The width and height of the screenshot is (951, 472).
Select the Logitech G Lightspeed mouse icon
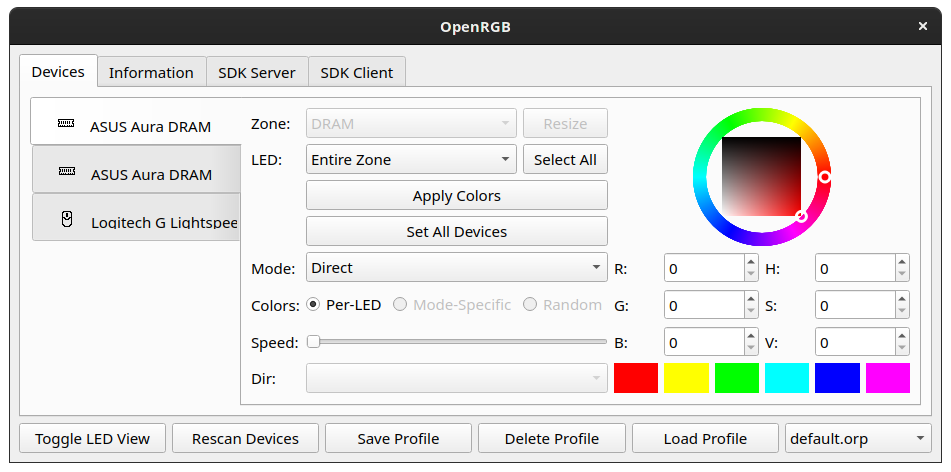click(x=67, y=219)
